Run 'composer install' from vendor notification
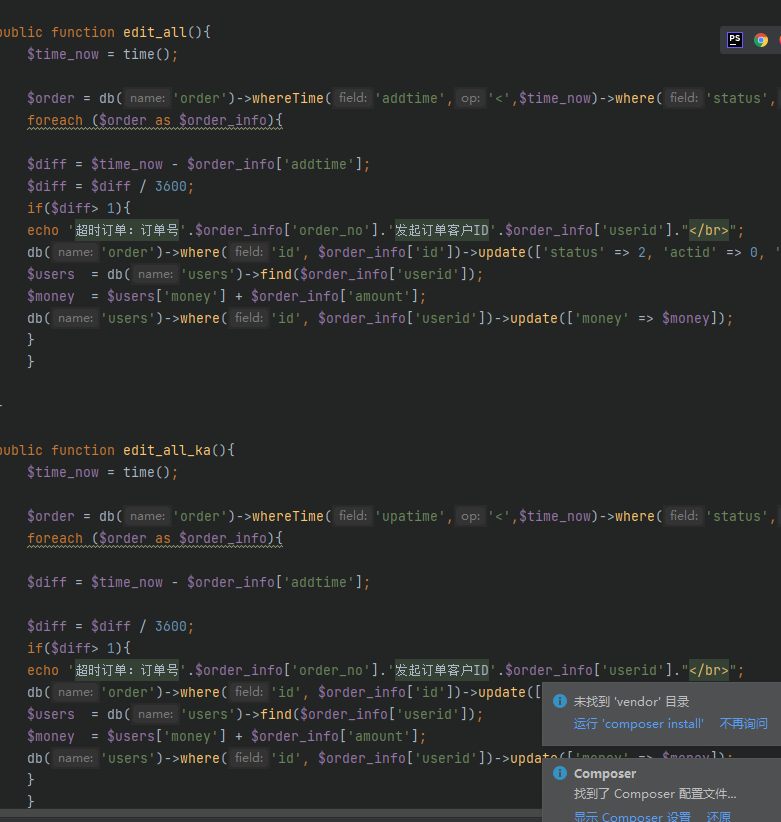The image size is (781, 822). 638,724
